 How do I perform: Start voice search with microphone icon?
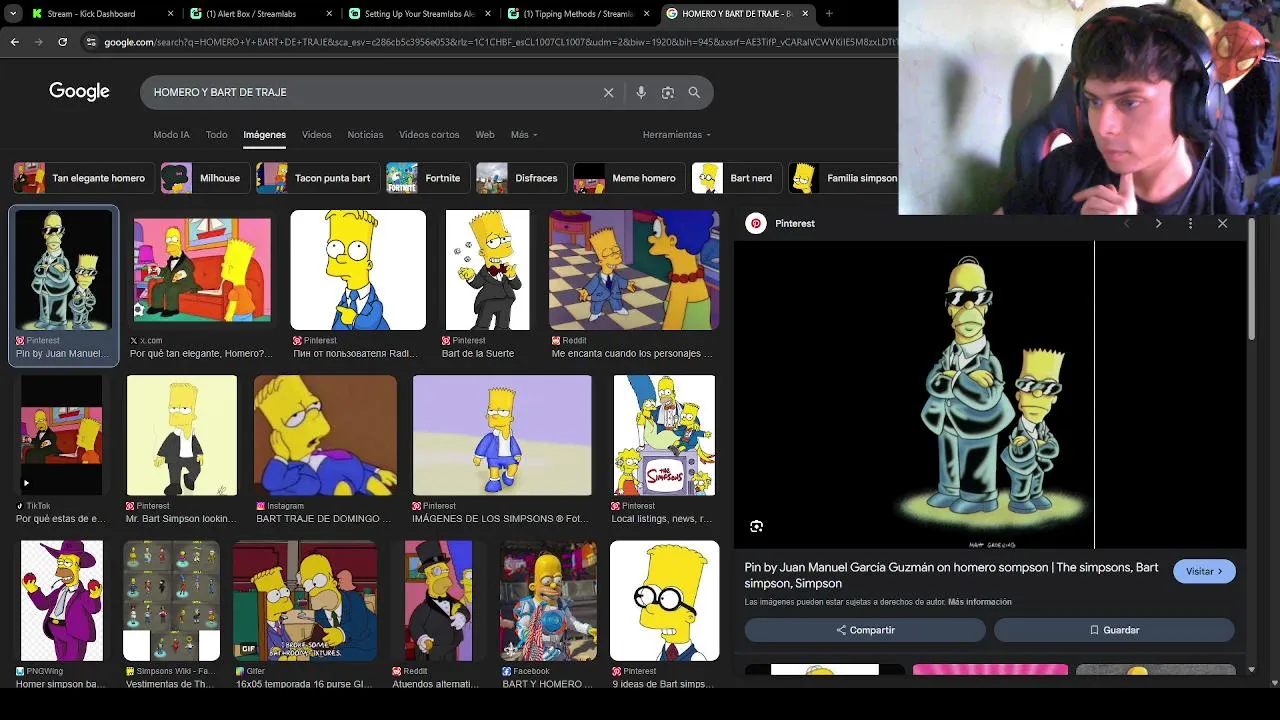click(x=641, y=92)
